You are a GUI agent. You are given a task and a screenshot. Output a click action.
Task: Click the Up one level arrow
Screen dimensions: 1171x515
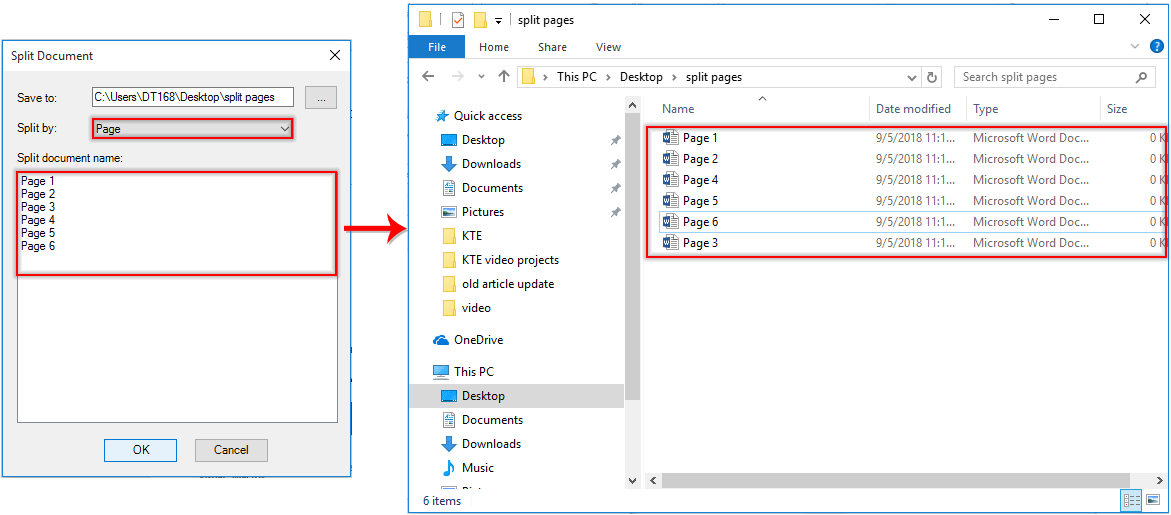[x=503, y=76]
